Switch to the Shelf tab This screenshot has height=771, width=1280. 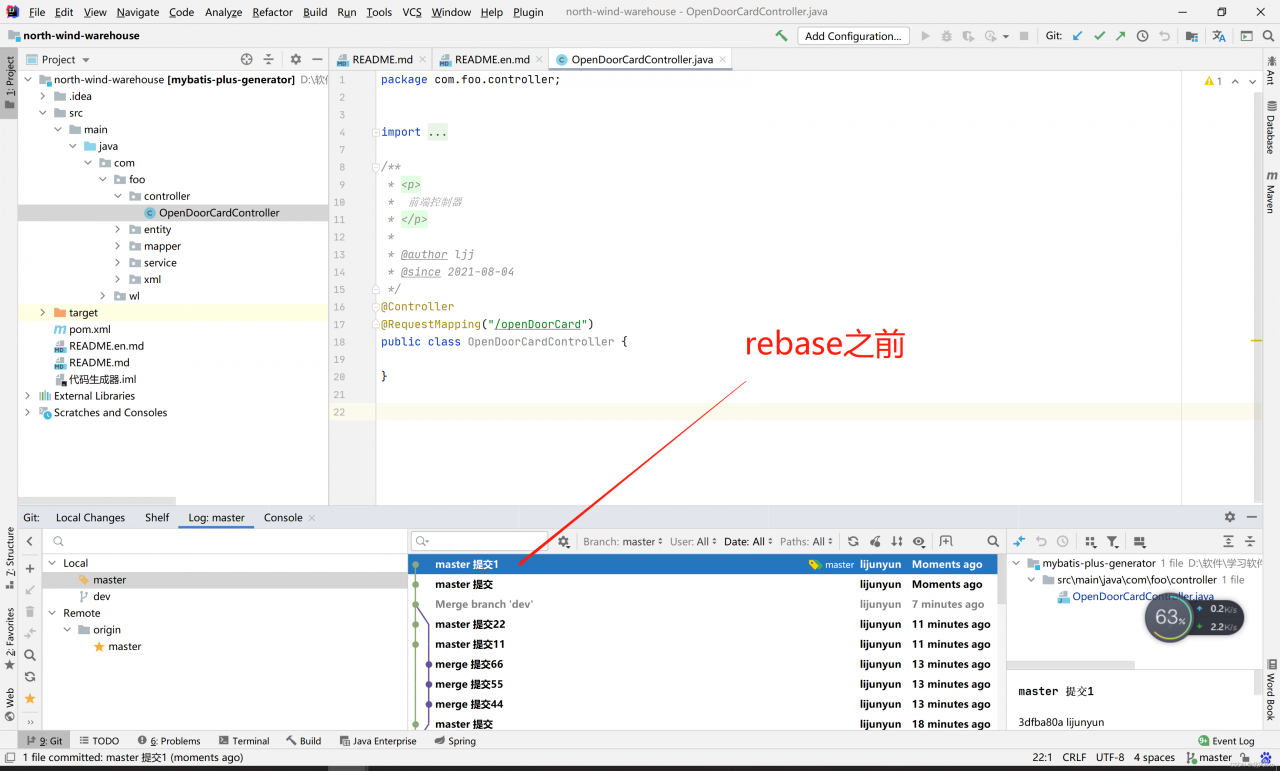[x=157, y=517]
